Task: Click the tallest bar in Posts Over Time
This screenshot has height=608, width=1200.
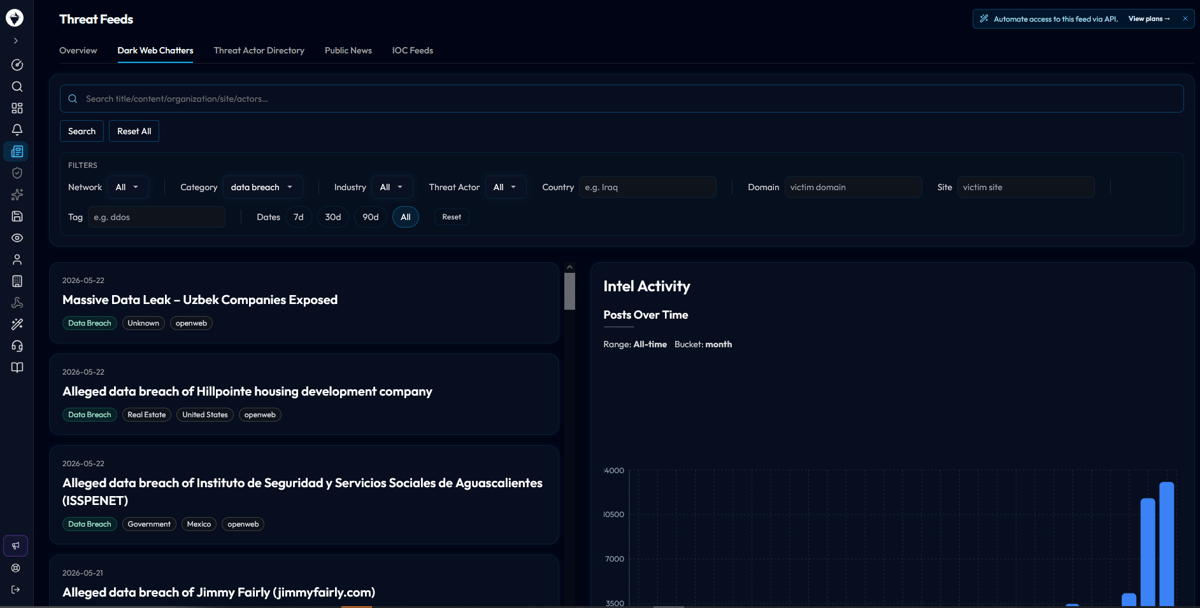Action: (x=1167, y=544)
